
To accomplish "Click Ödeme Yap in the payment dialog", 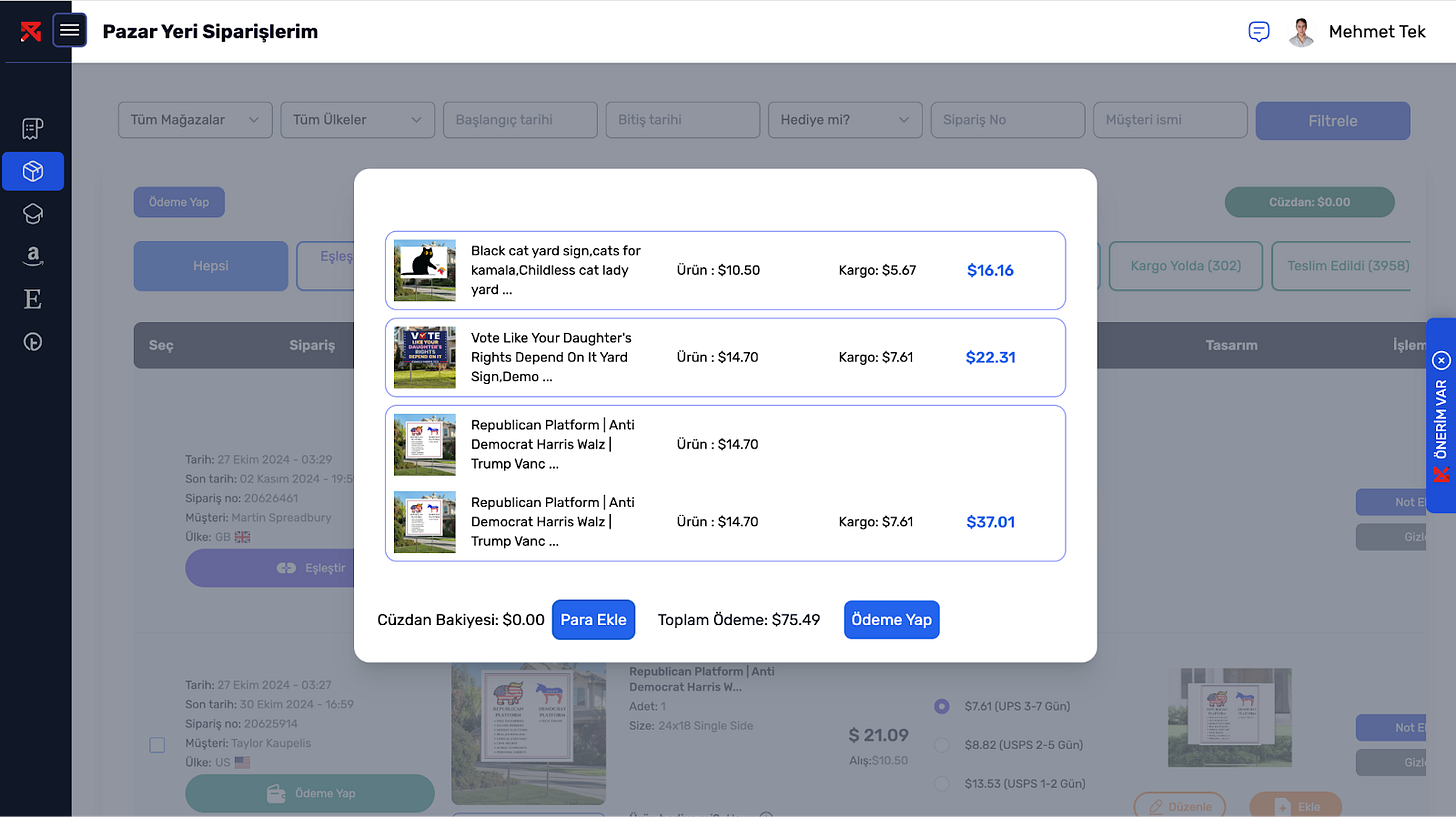I will click(891, 619).
